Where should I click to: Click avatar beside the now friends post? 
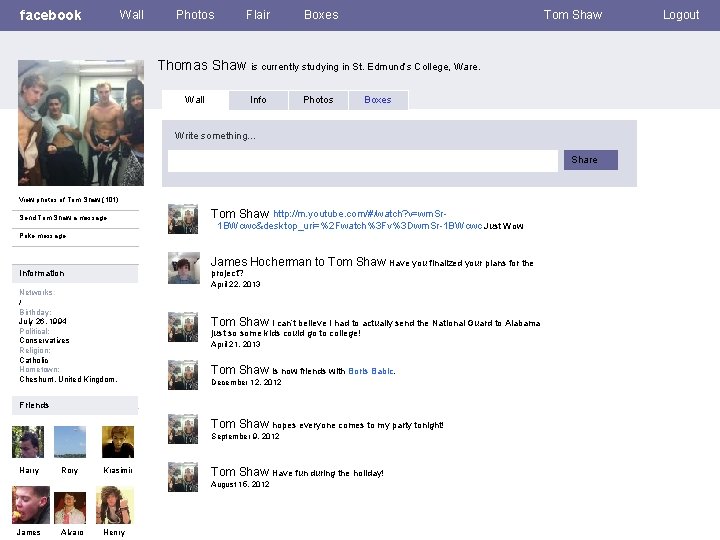point(183,375)
